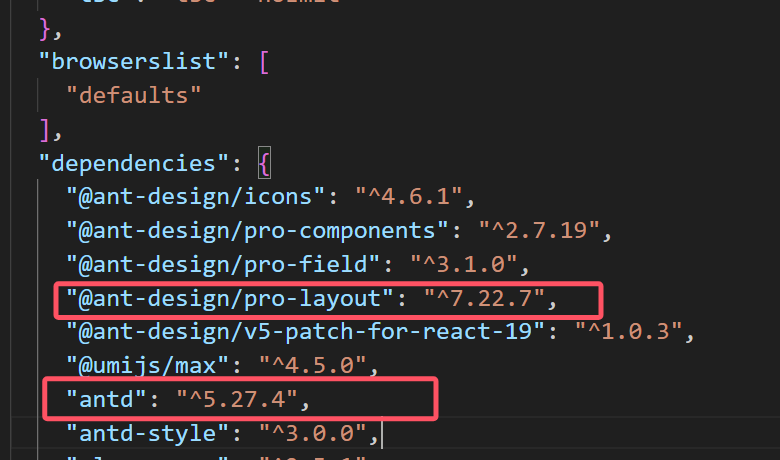The width and height of the screenshot is (780, 460).
Task: Click the "^7.22.7" version value
Action: tap(485, 298)
